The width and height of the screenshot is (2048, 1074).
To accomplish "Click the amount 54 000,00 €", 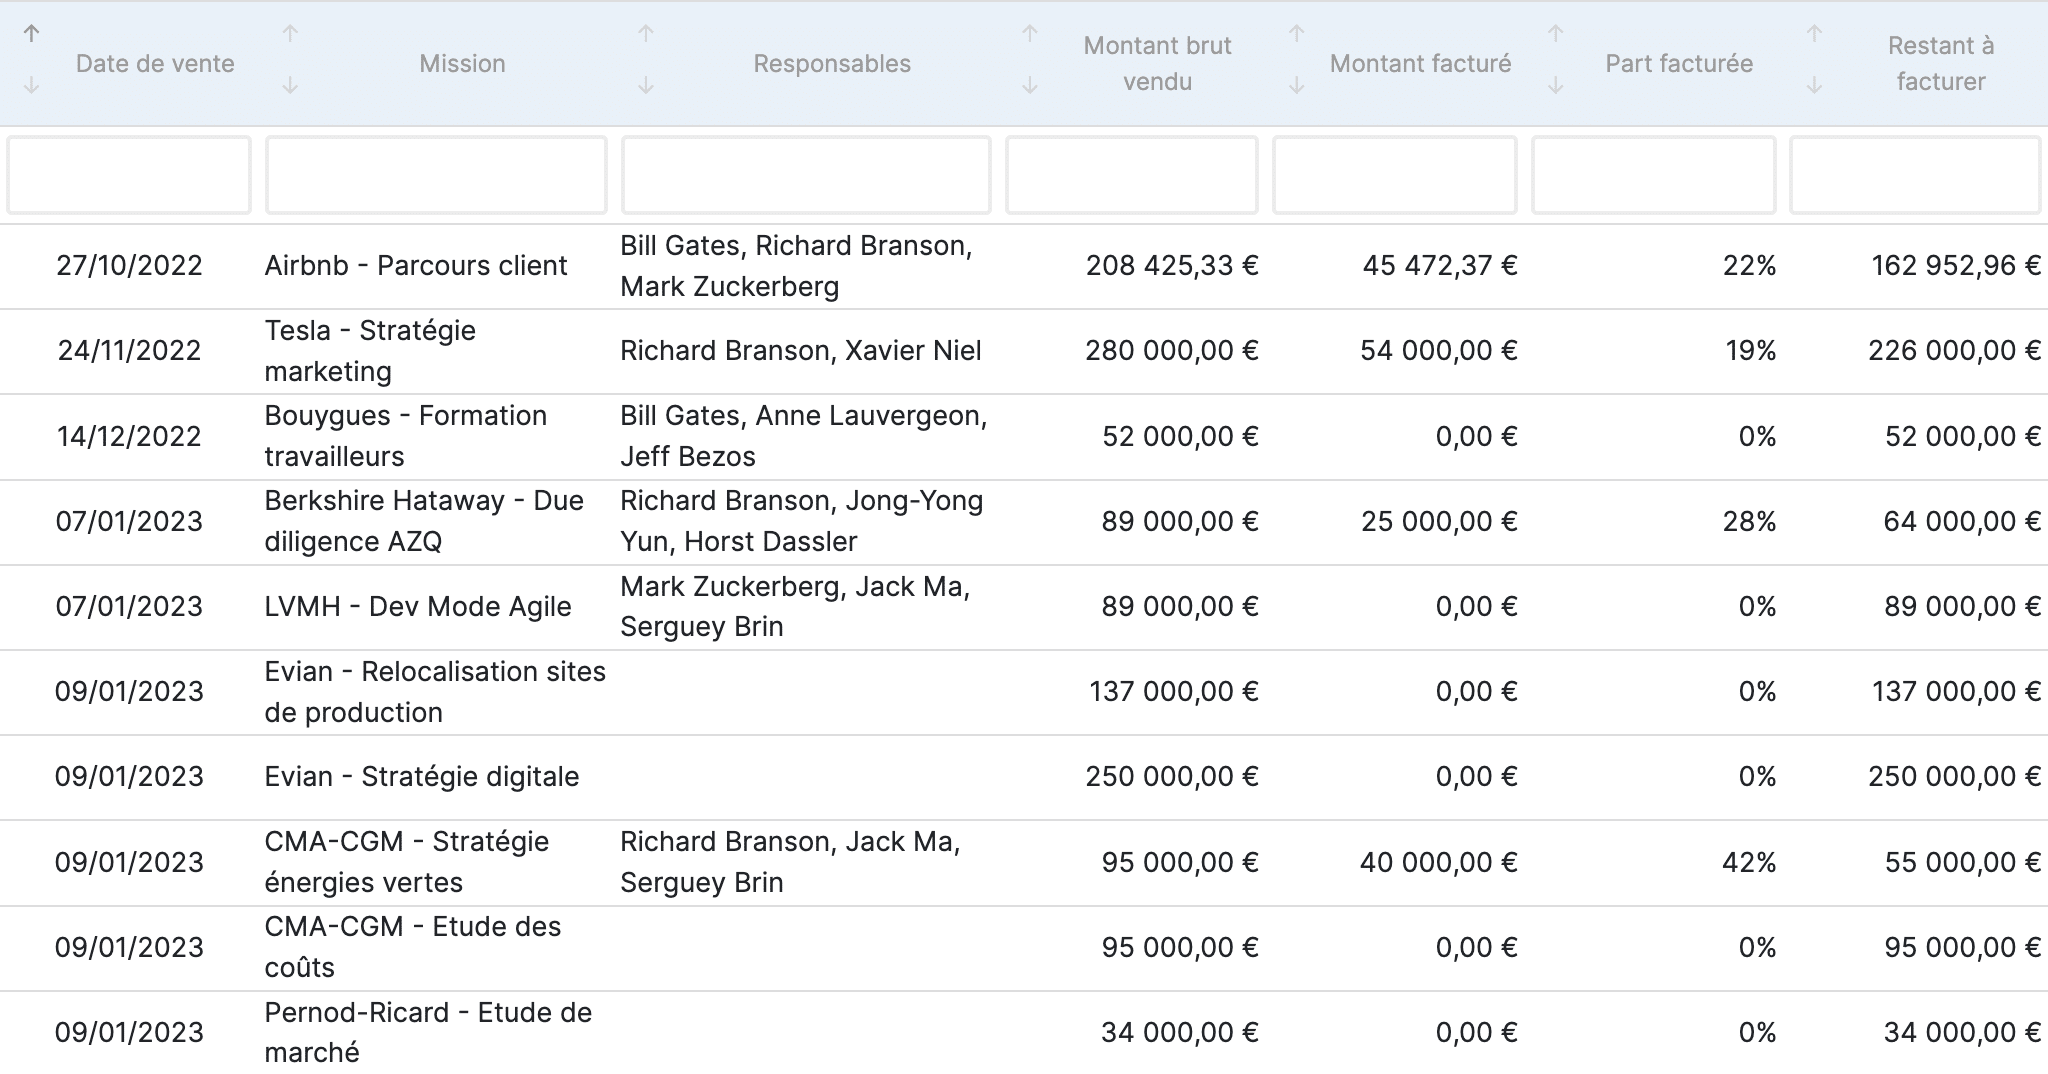I will [1439, 351].
